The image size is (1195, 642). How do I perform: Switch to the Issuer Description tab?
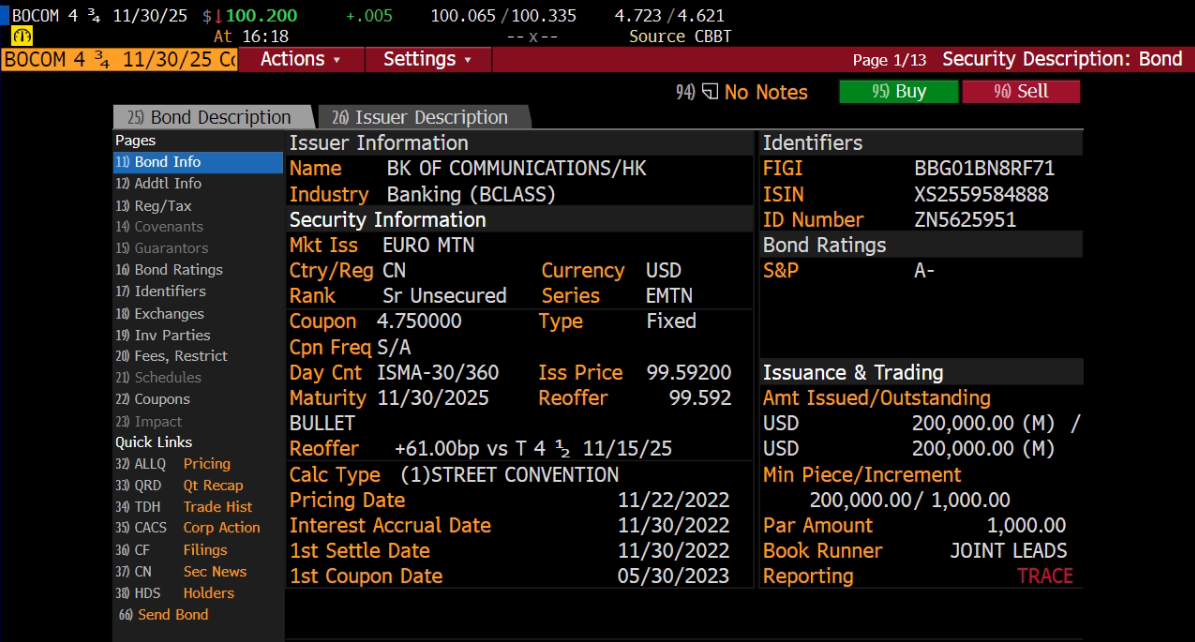[x=422, y=117]
